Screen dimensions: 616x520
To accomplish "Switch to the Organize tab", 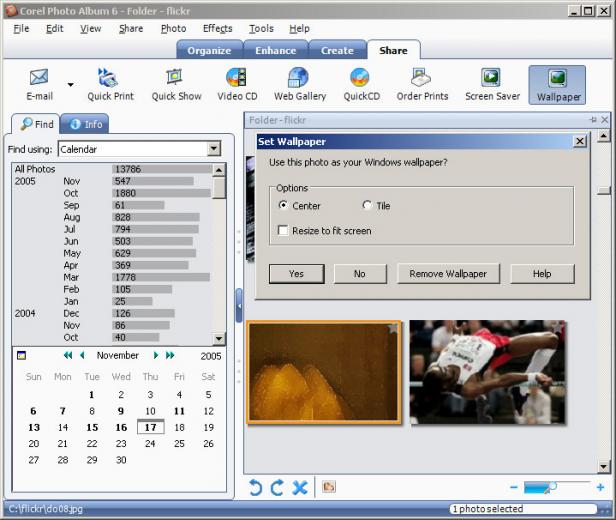I will pyautogui.click(x=209, y=50).
